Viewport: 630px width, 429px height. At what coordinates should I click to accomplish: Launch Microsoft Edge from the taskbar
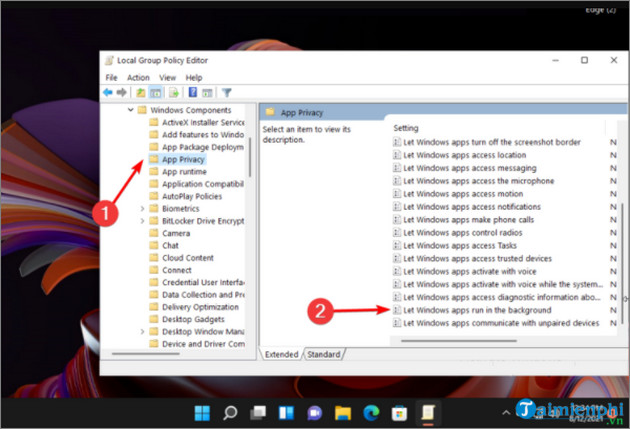[371, 413]
